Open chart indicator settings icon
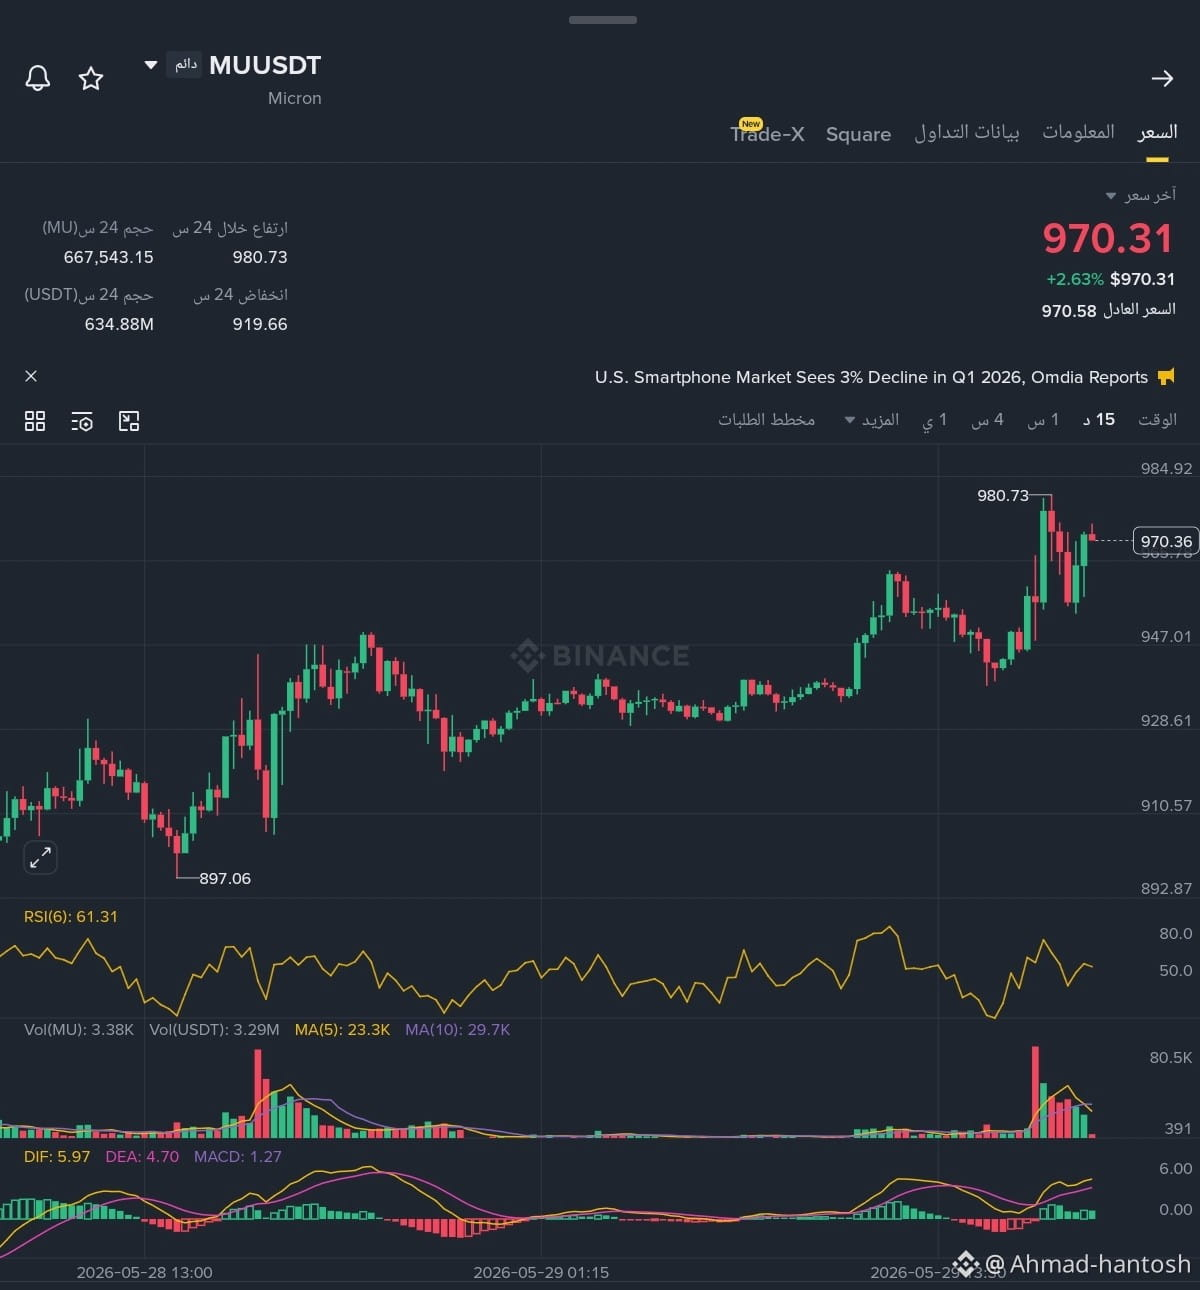This screenshot has width=1200, height=1290. coord(82,421)
